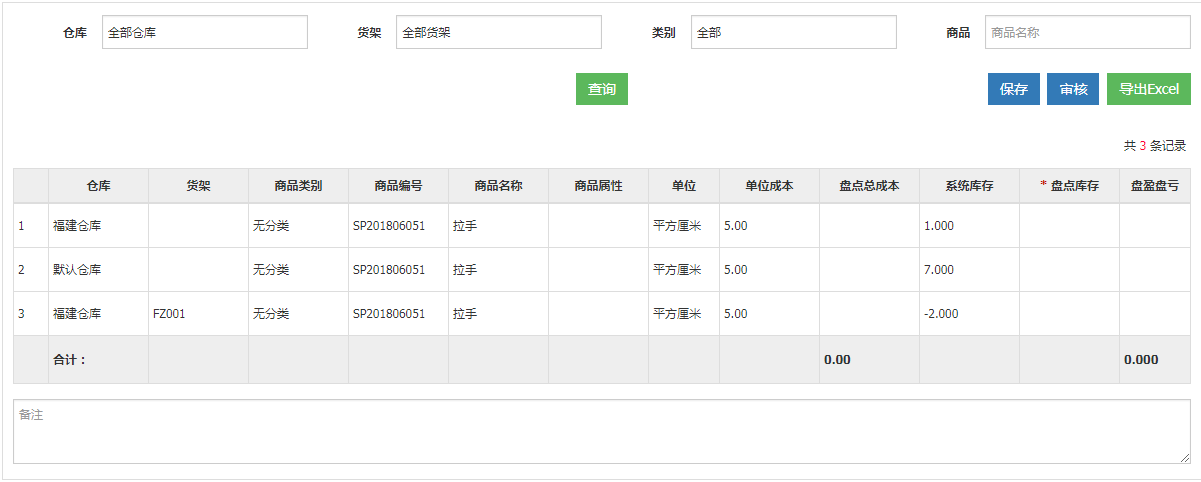This screenshot has height=482, width=1201.
Task: Click the 保存 save button
Action: [1014, 89]
